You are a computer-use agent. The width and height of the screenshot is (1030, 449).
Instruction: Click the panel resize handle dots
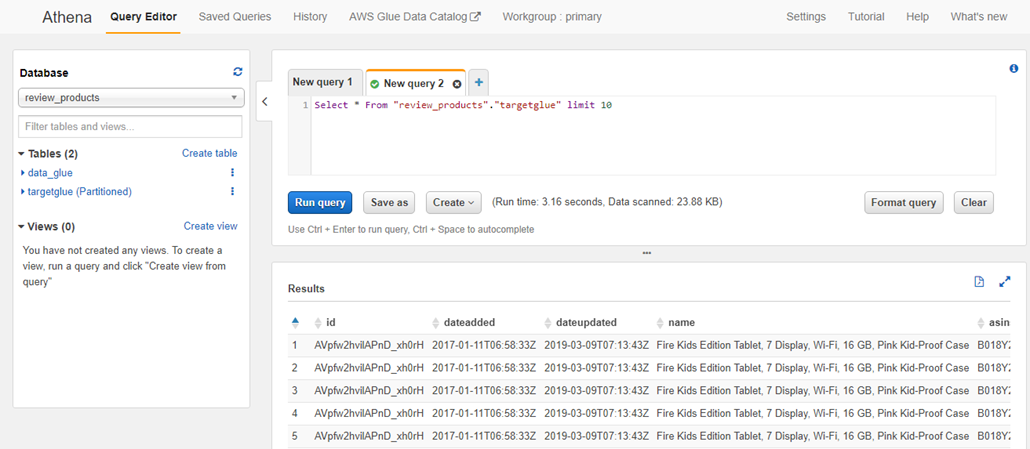point(647,253)
